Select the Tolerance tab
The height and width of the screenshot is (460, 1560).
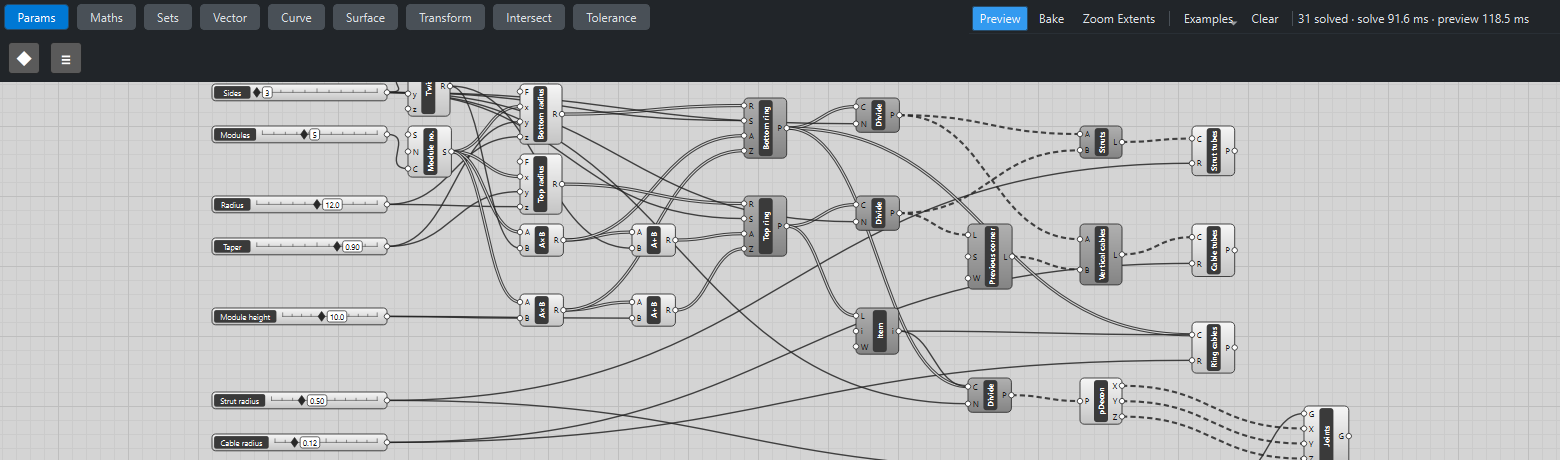[611, 18]
